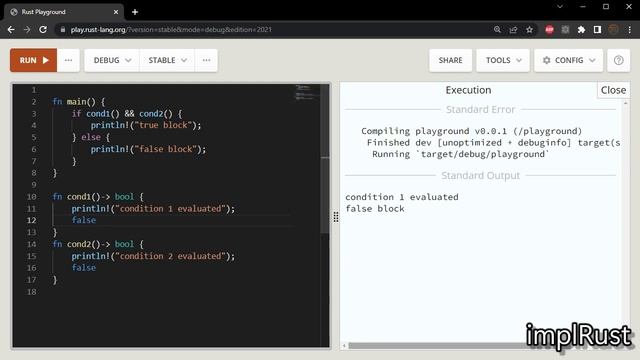Image resolution: width=640 pixels, height=360 pixels.
Task: Click 'condition 1 evaluated' println in editor
Action: [153, 209]
